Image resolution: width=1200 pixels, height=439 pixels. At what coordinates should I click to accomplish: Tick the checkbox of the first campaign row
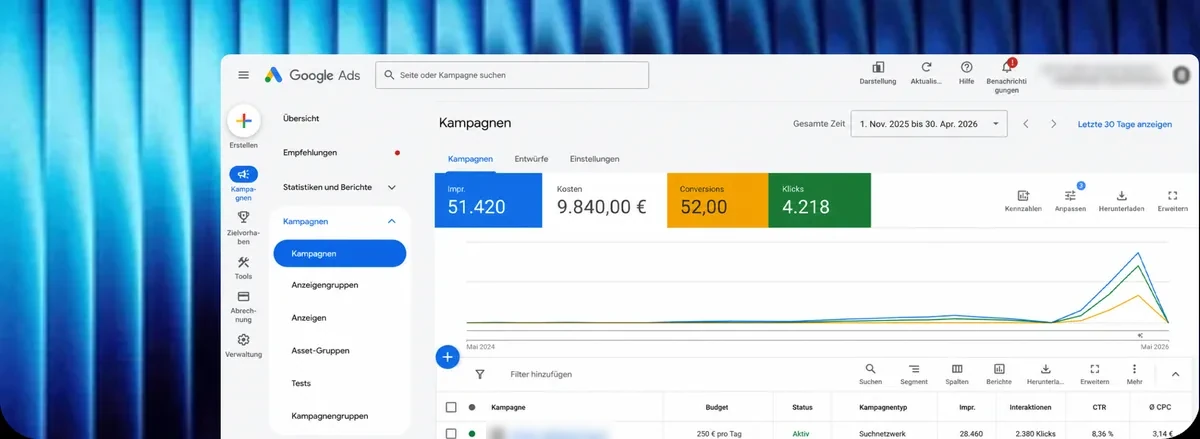pyautogui.click(x=451, y=433)
